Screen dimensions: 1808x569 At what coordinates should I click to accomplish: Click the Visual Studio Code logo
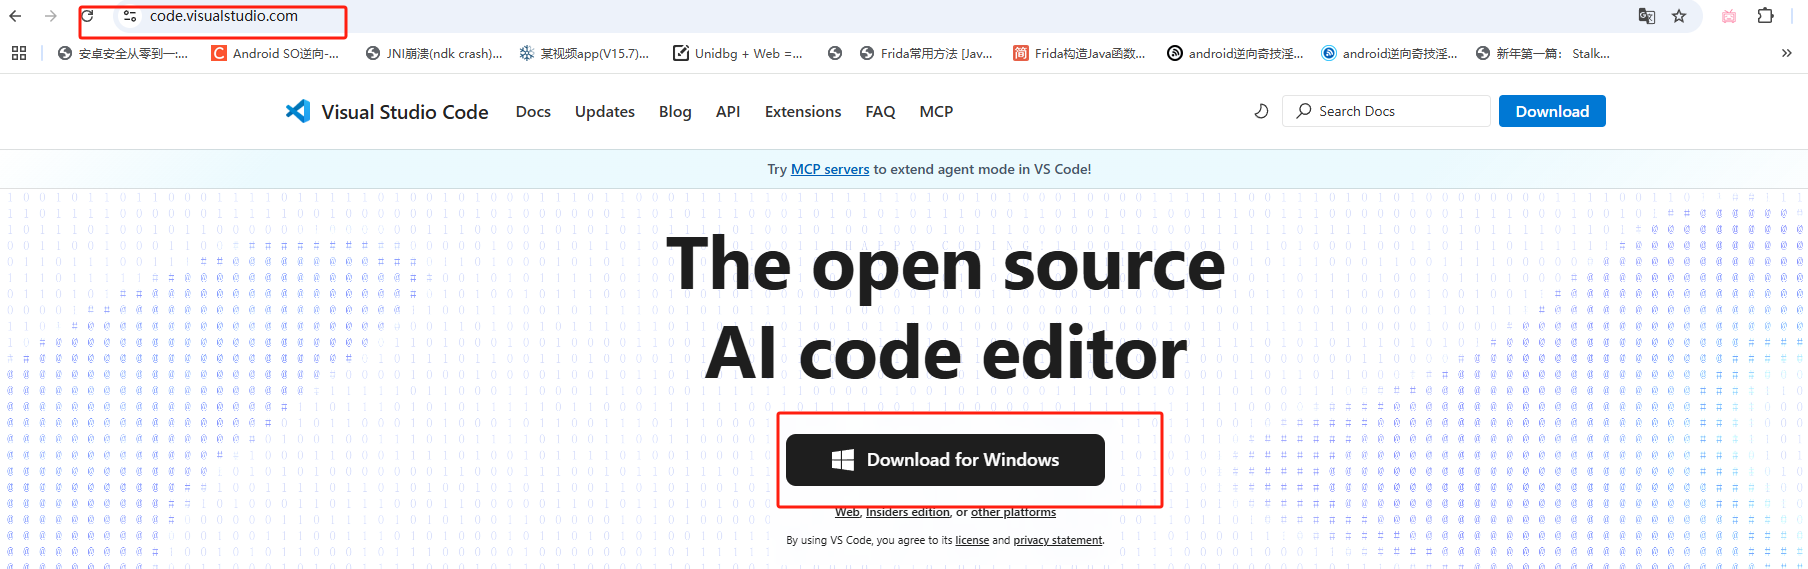pyautogui.click(x=387, y=111)
